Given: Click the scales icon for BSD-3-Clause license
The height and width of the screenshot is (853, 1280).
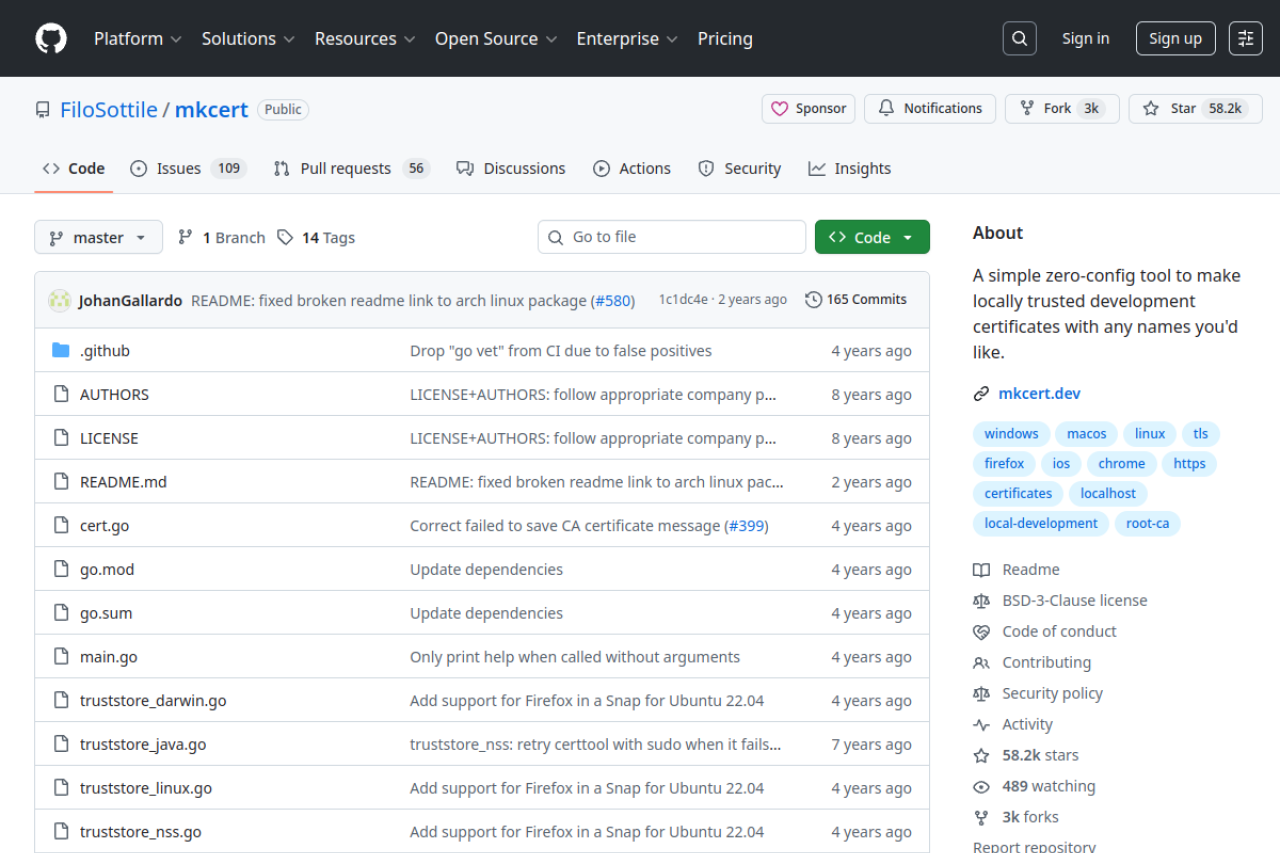Looking at the screenshot, I should (981, 600).
